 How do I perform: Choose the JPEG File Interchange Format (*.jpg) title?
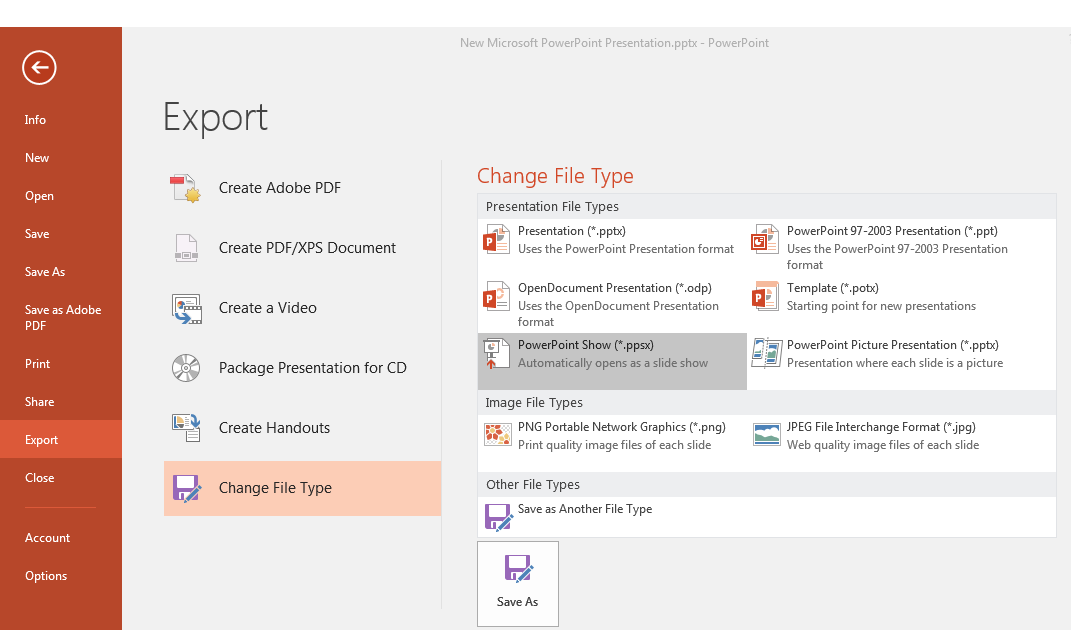pos(881,427)
